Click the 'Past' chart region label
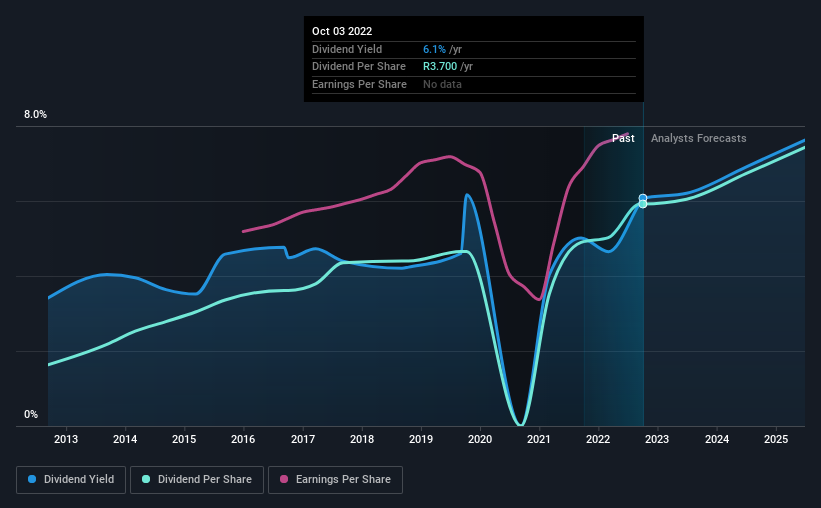The height and width of the screenshot is (508, 821). 623,138
